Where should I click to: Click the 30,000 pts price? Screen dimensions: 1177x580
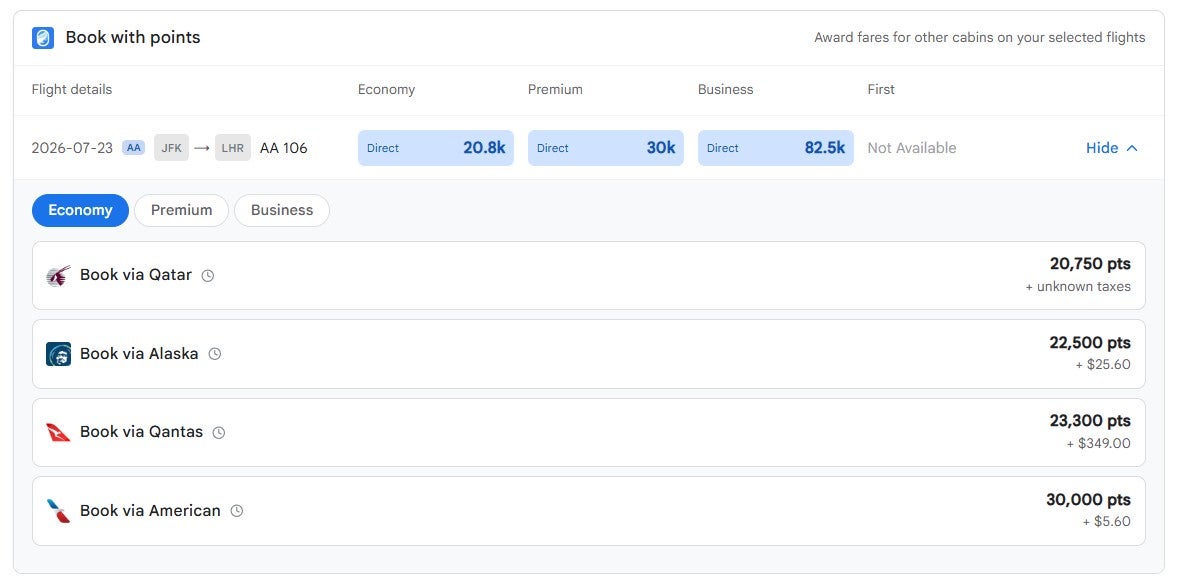[1088, 500]
